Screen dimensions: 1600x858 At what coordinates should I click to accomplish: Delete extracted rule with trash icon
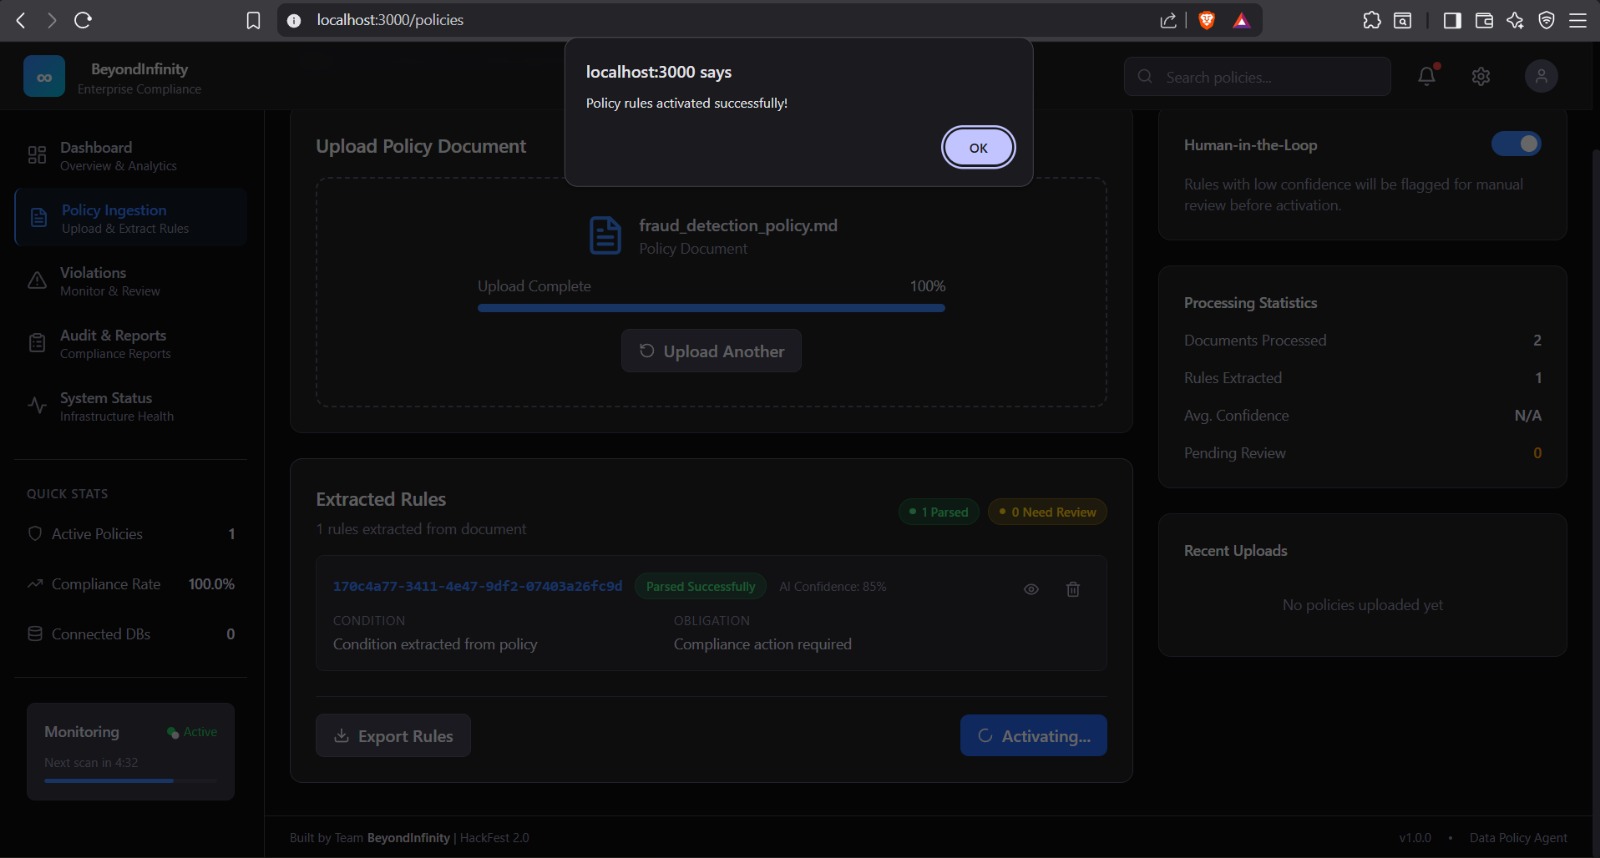(1073, 589)
